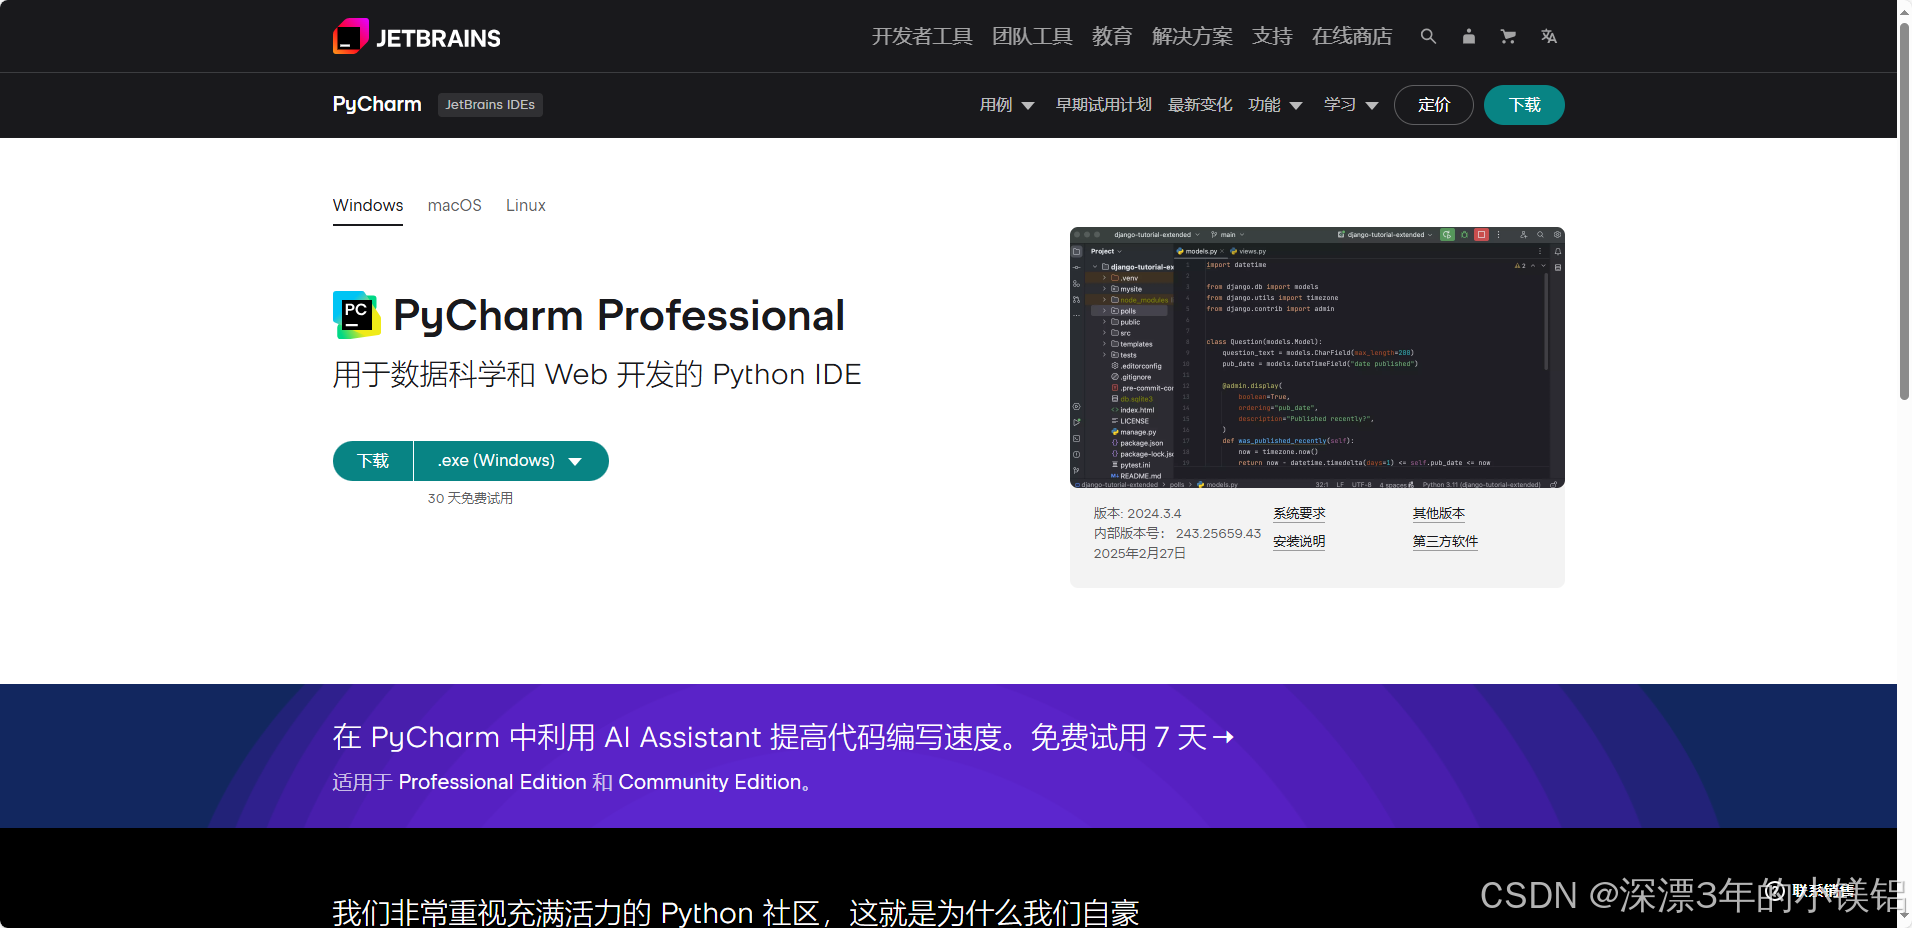Switch to the Linux tab
1912x928 pixels.
(526, 205)
